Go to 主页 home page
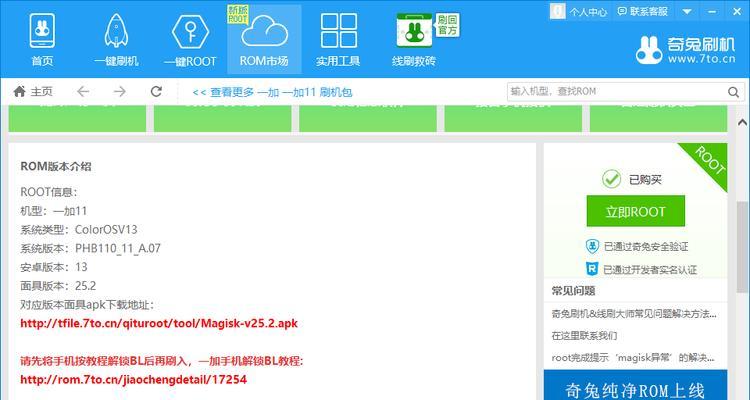This screenshot has width=750, height=400. 33,91
